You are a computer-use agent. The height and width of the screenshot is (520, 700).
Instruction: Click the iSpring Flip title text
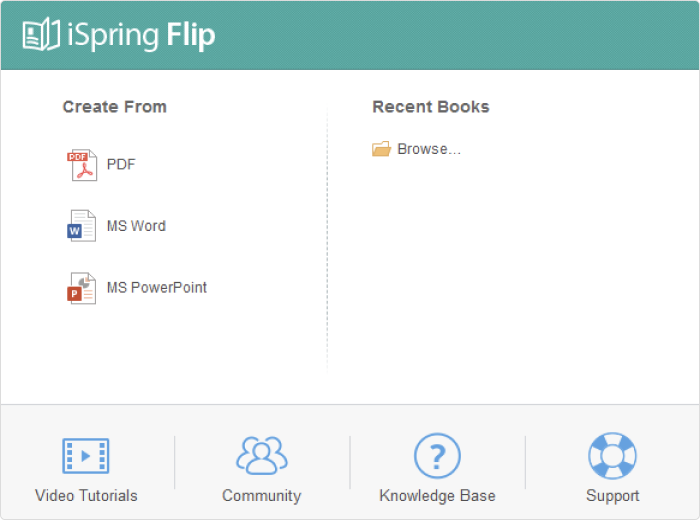pos(141,36)
